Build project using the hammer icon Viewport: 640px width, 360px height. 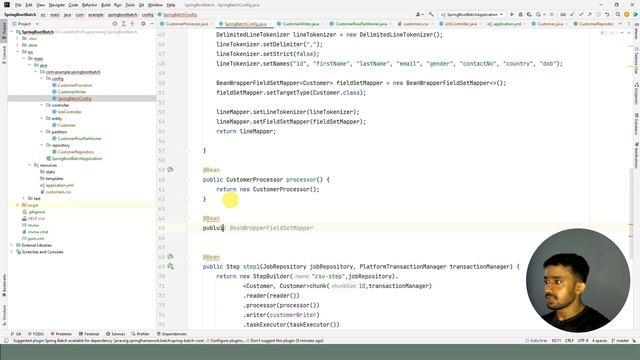coord(431,14)
